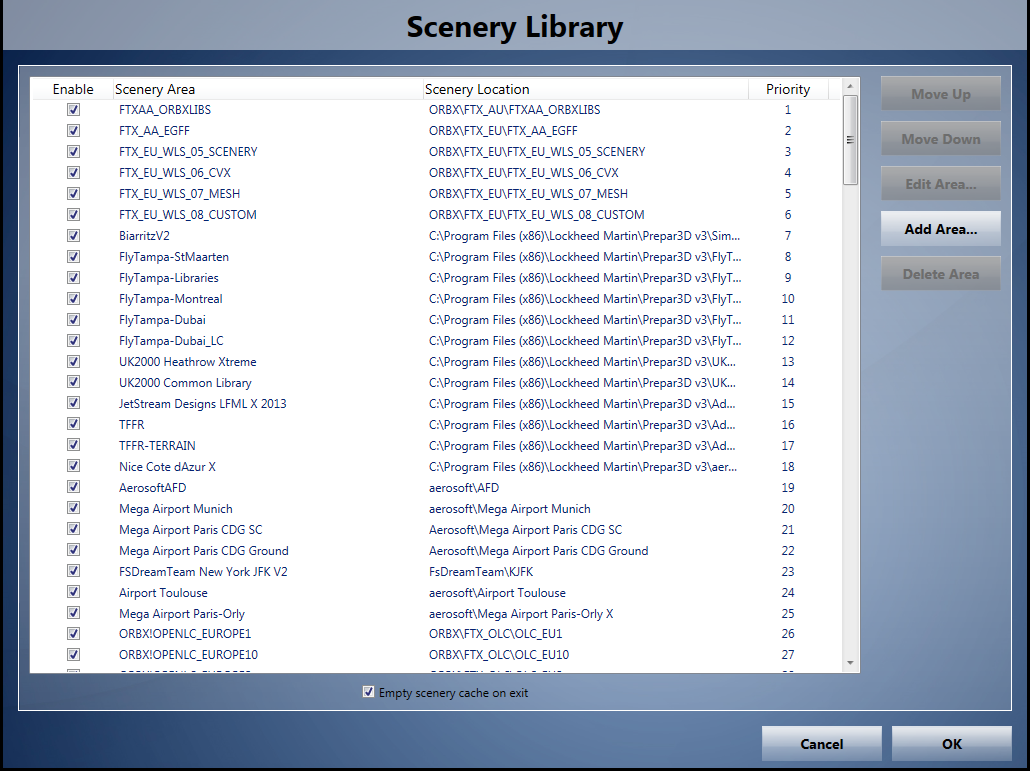This screenshot has height=771, width=1030.
Task: Select the FTX_EU_WLS_06_CVX entry
Action: coord(175,173)
